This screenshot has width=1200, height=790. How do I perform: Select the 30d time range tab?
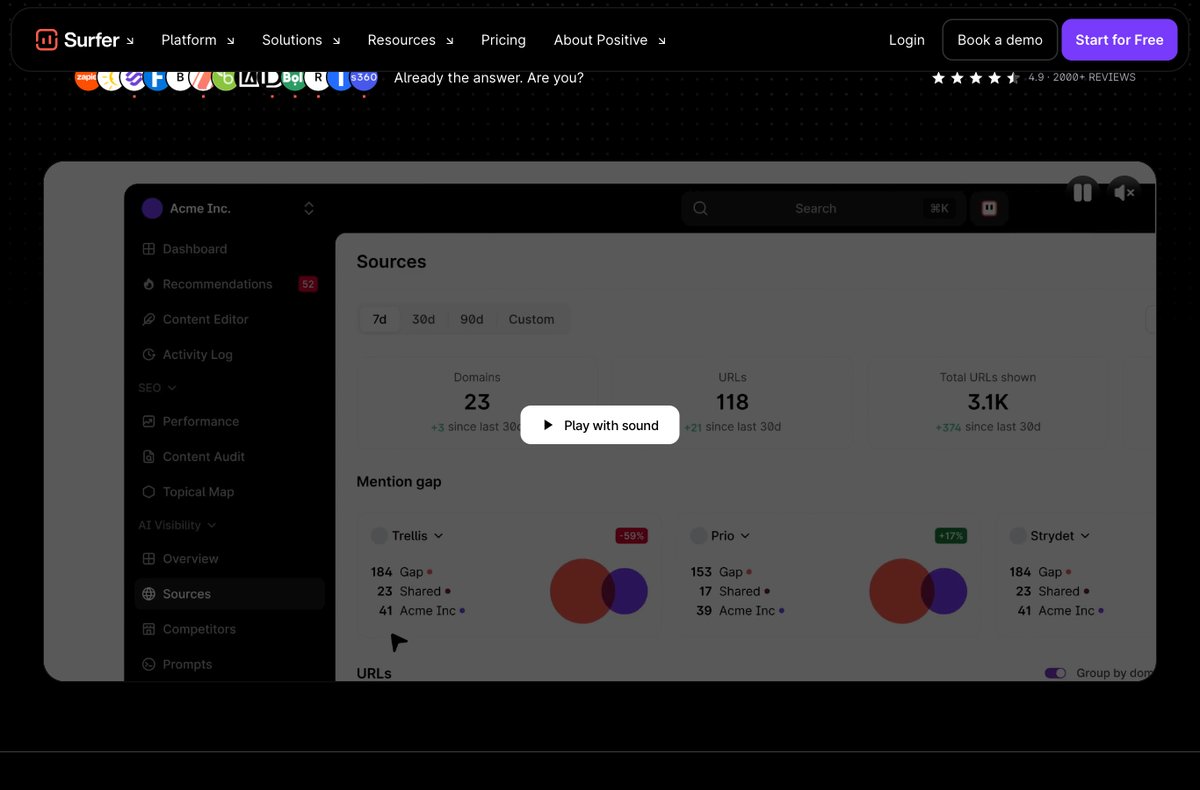424,319
